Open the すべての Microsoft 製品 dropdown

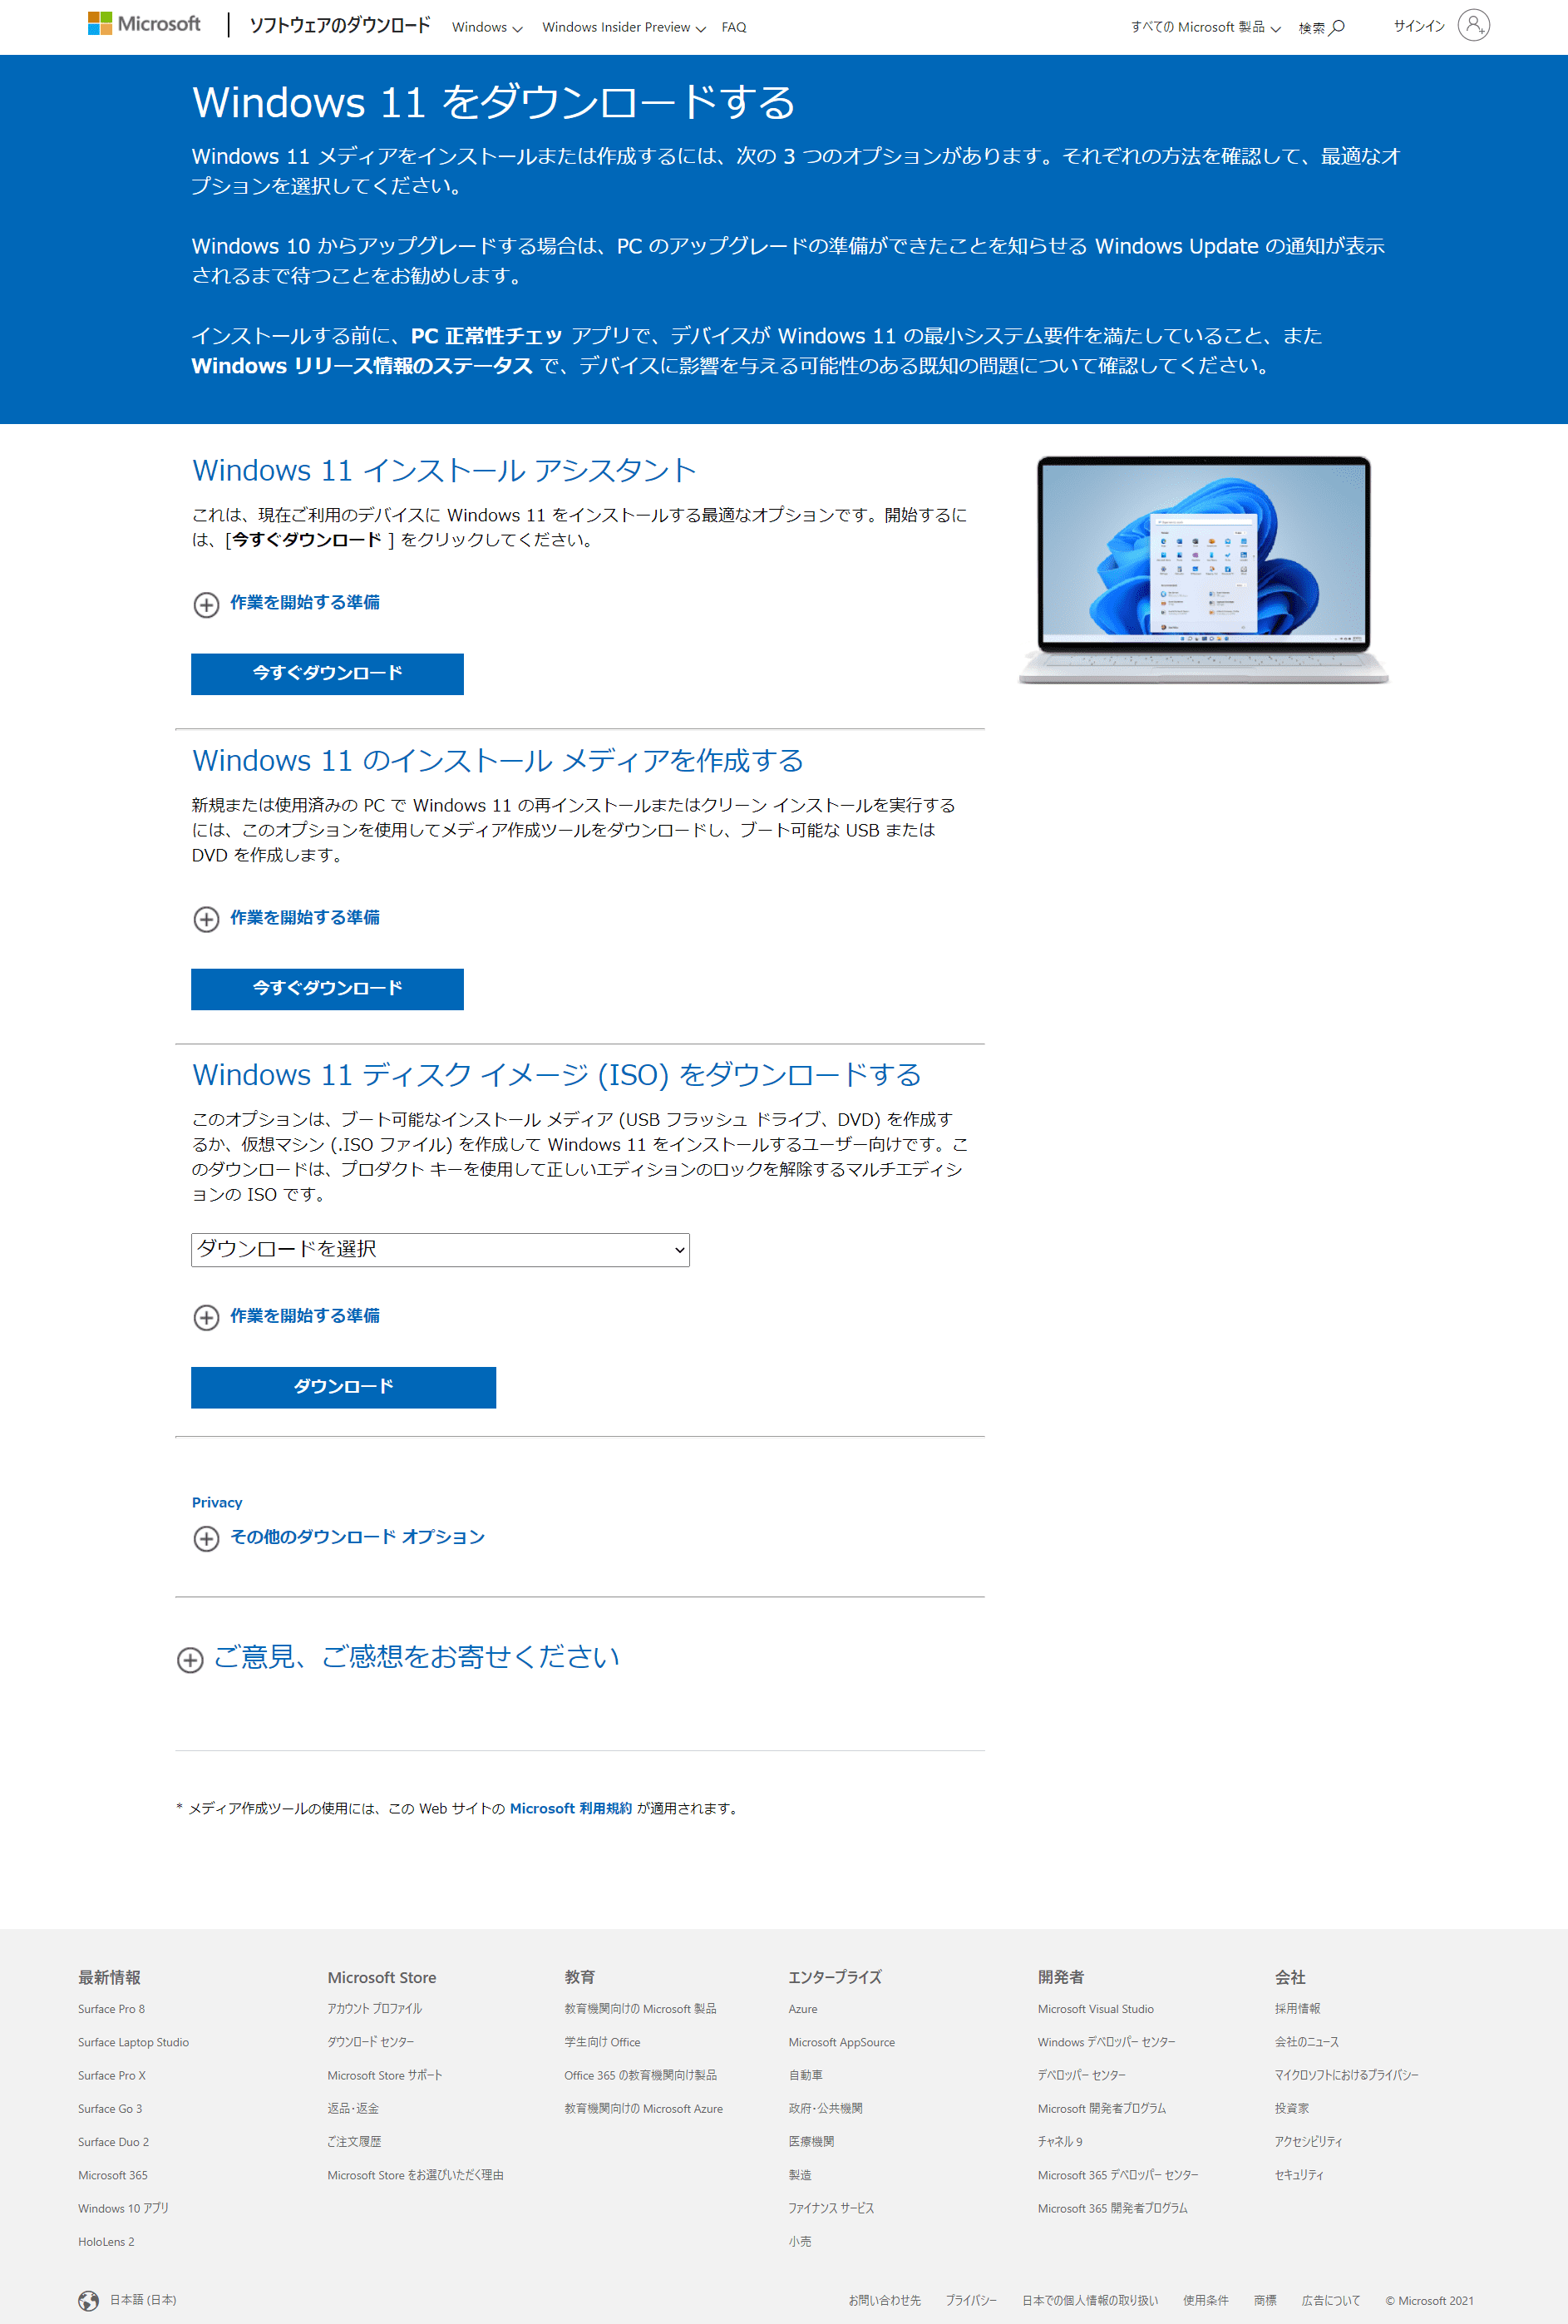pos(1205,27)
